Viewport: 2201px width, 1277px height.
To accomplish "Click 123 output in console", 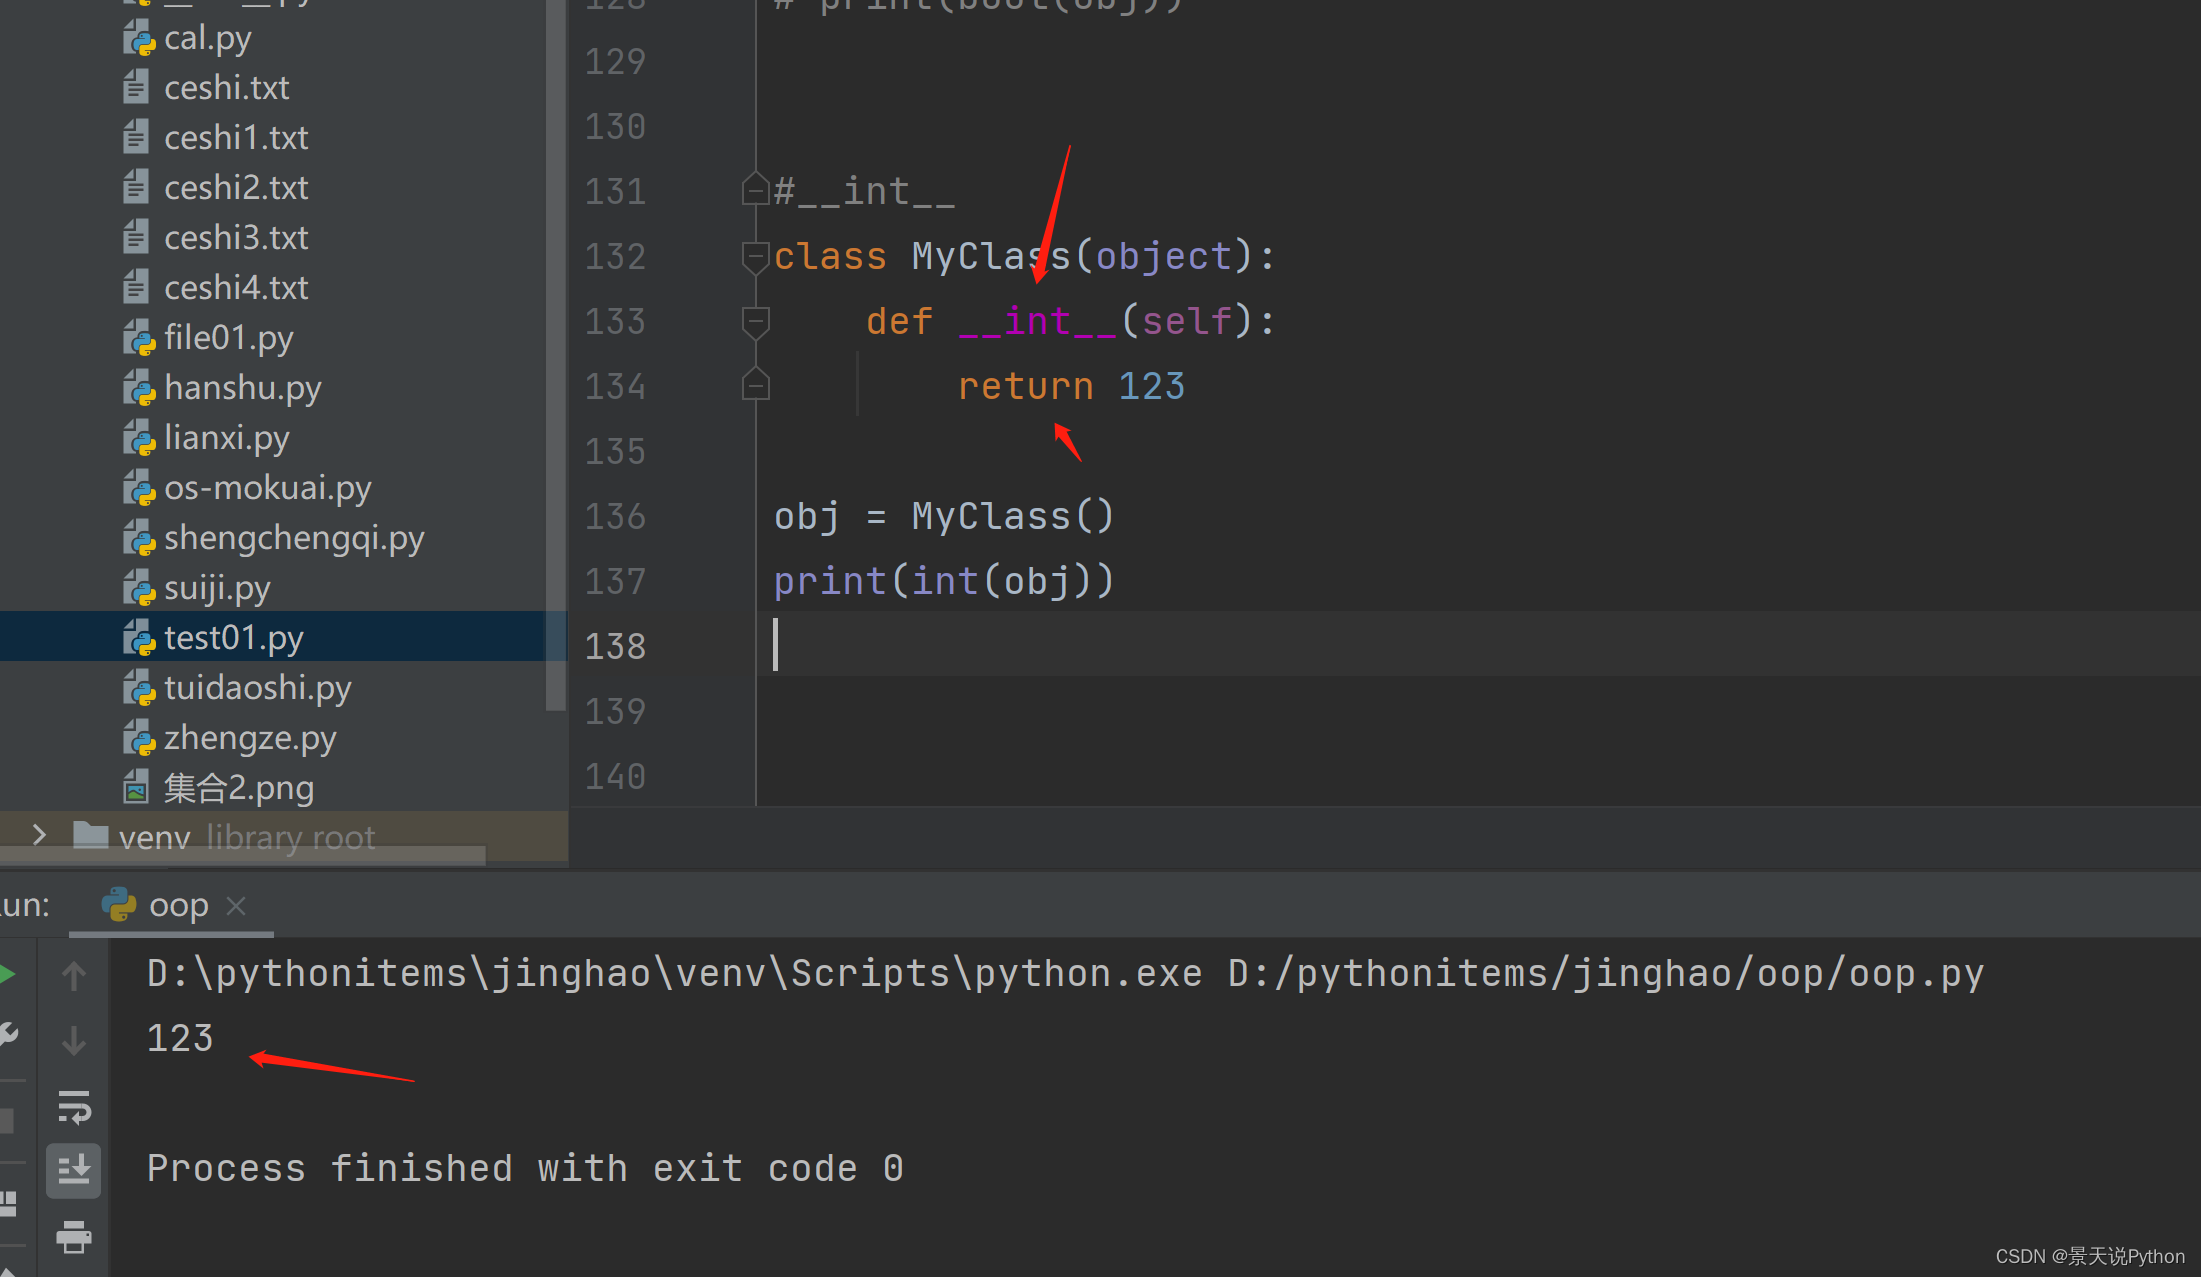I will coord(180,1038).
